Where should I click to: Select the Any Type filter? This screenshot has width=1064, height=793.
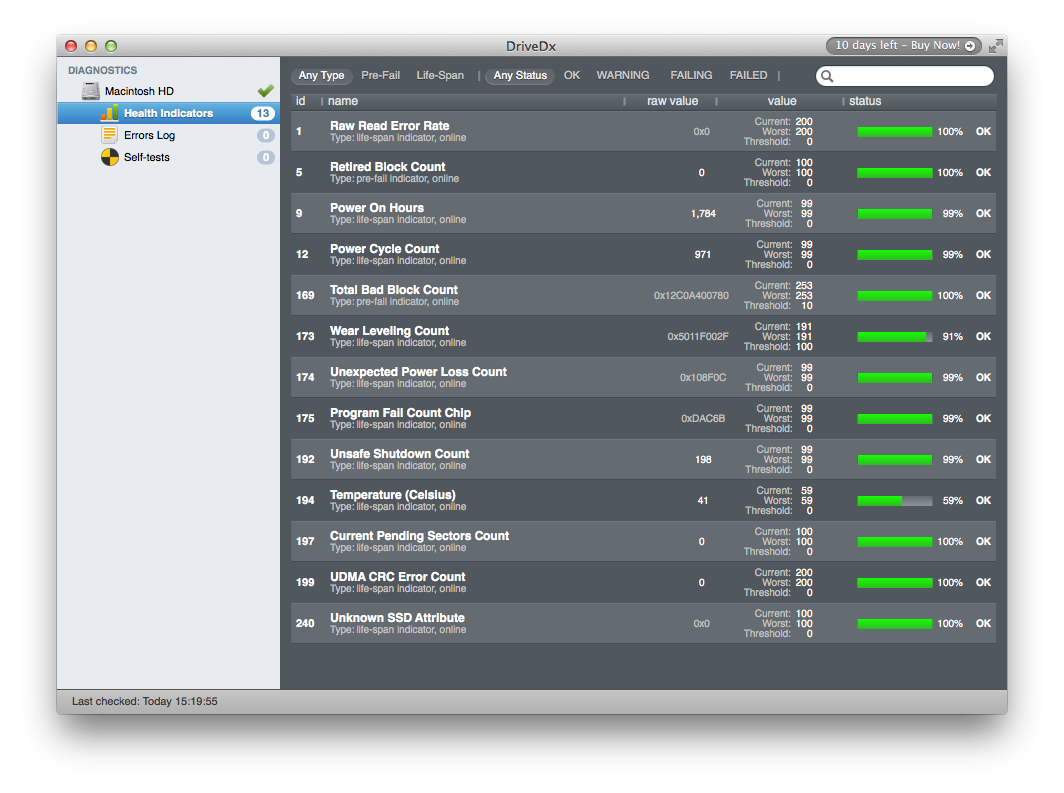point(322,75)
